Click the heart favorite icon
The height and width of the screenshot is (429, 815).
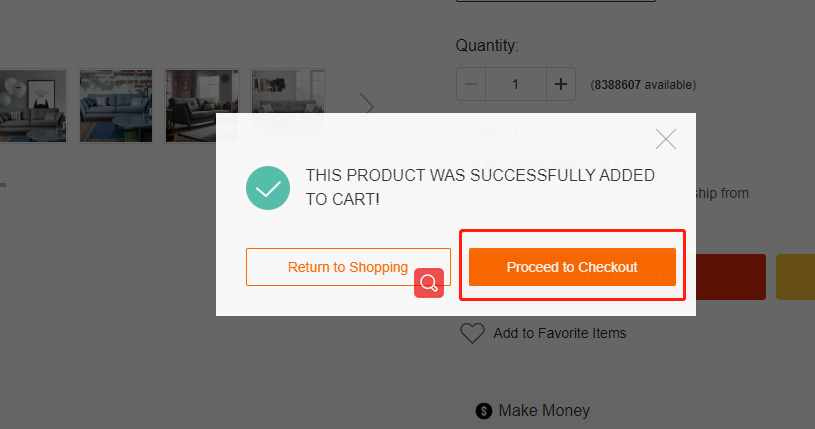point(472,333)
